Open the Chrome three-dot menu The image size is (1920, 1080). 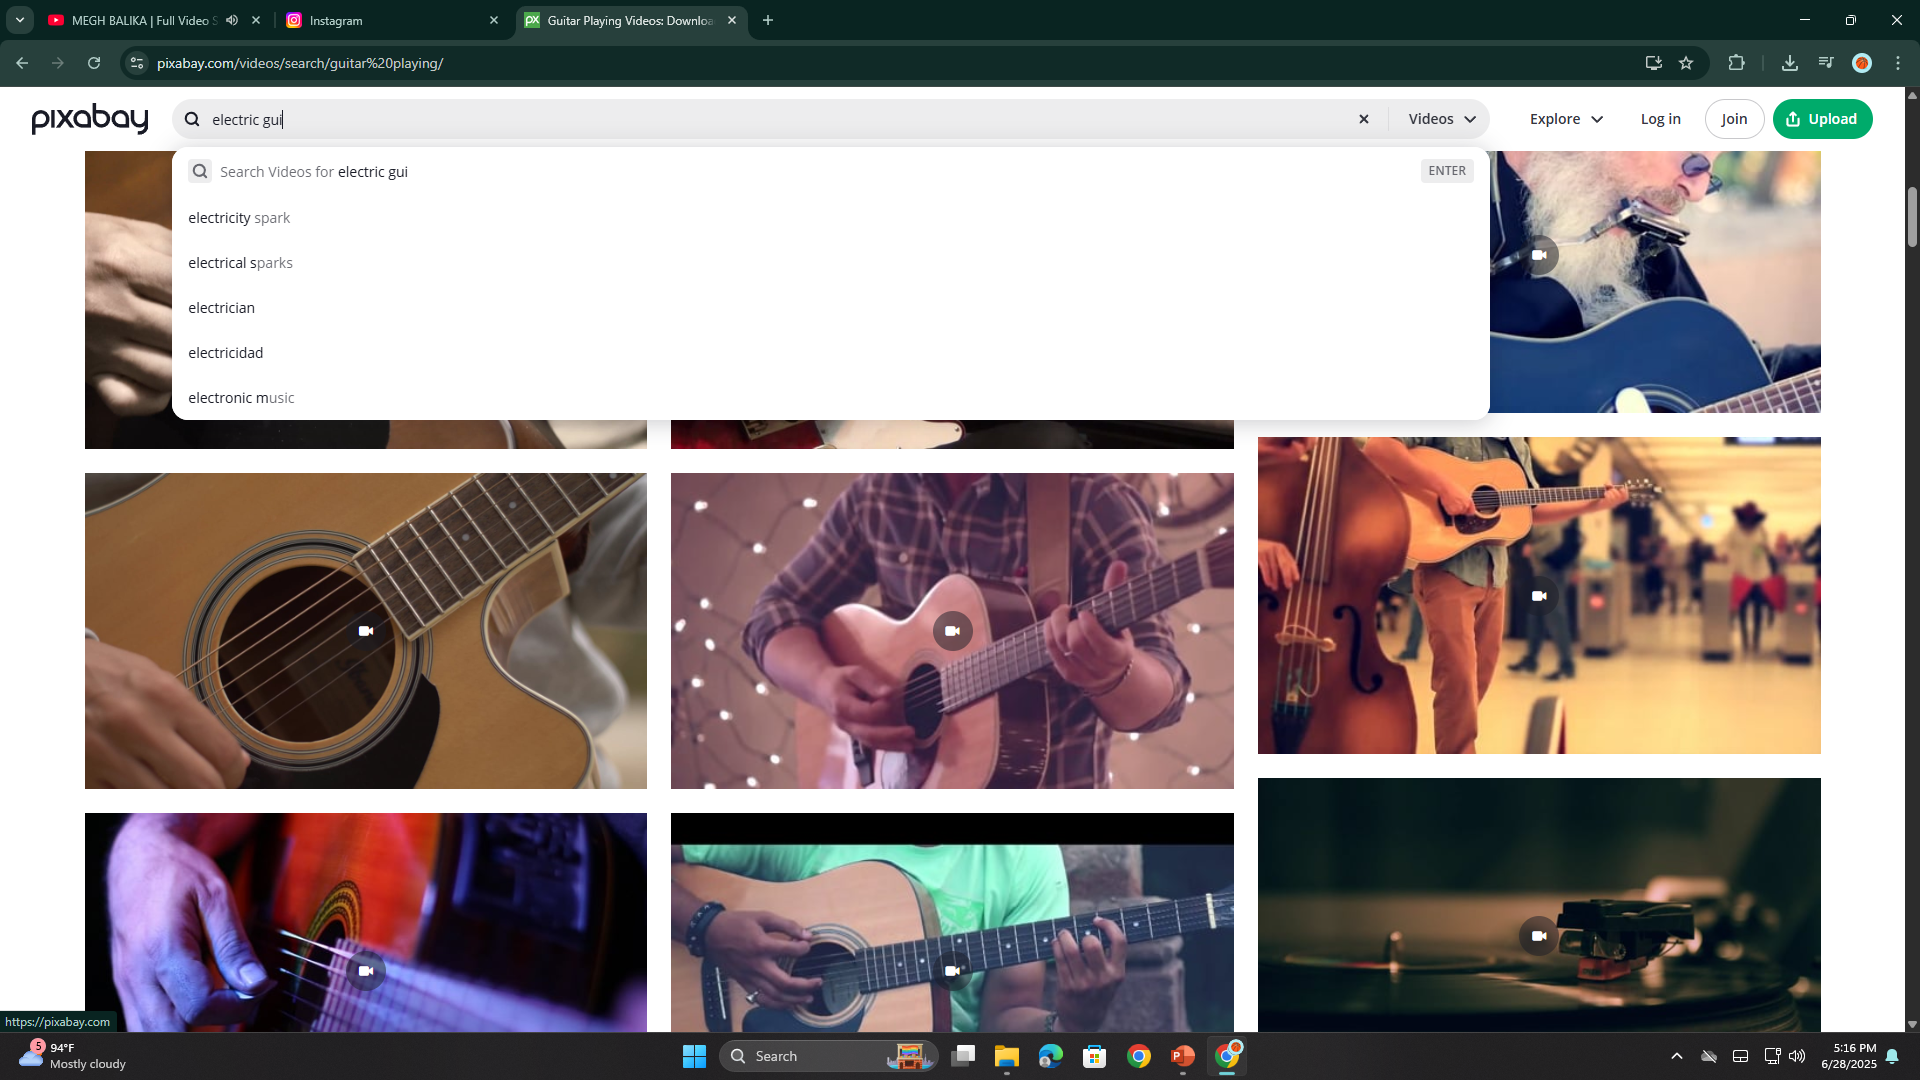click(1898, 63)
